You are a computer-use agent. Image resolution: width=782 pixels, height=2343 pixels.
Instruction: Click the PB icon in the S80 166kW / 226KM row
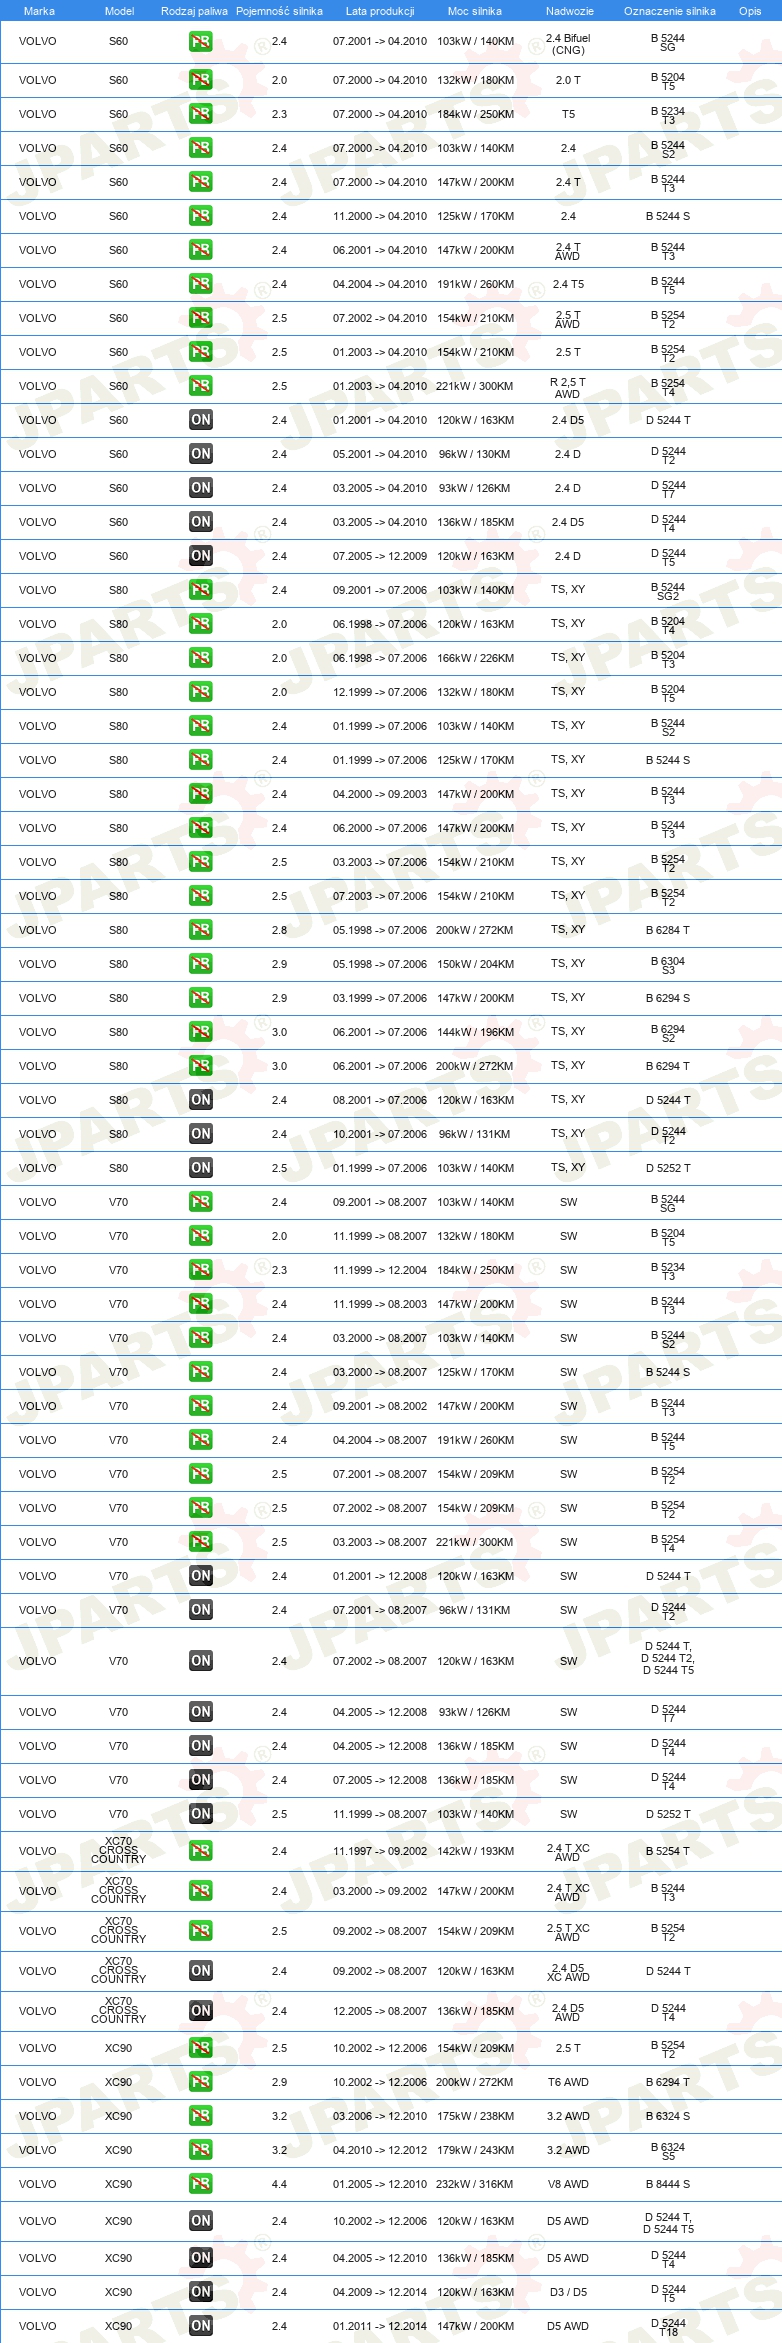tap(201, 658)
